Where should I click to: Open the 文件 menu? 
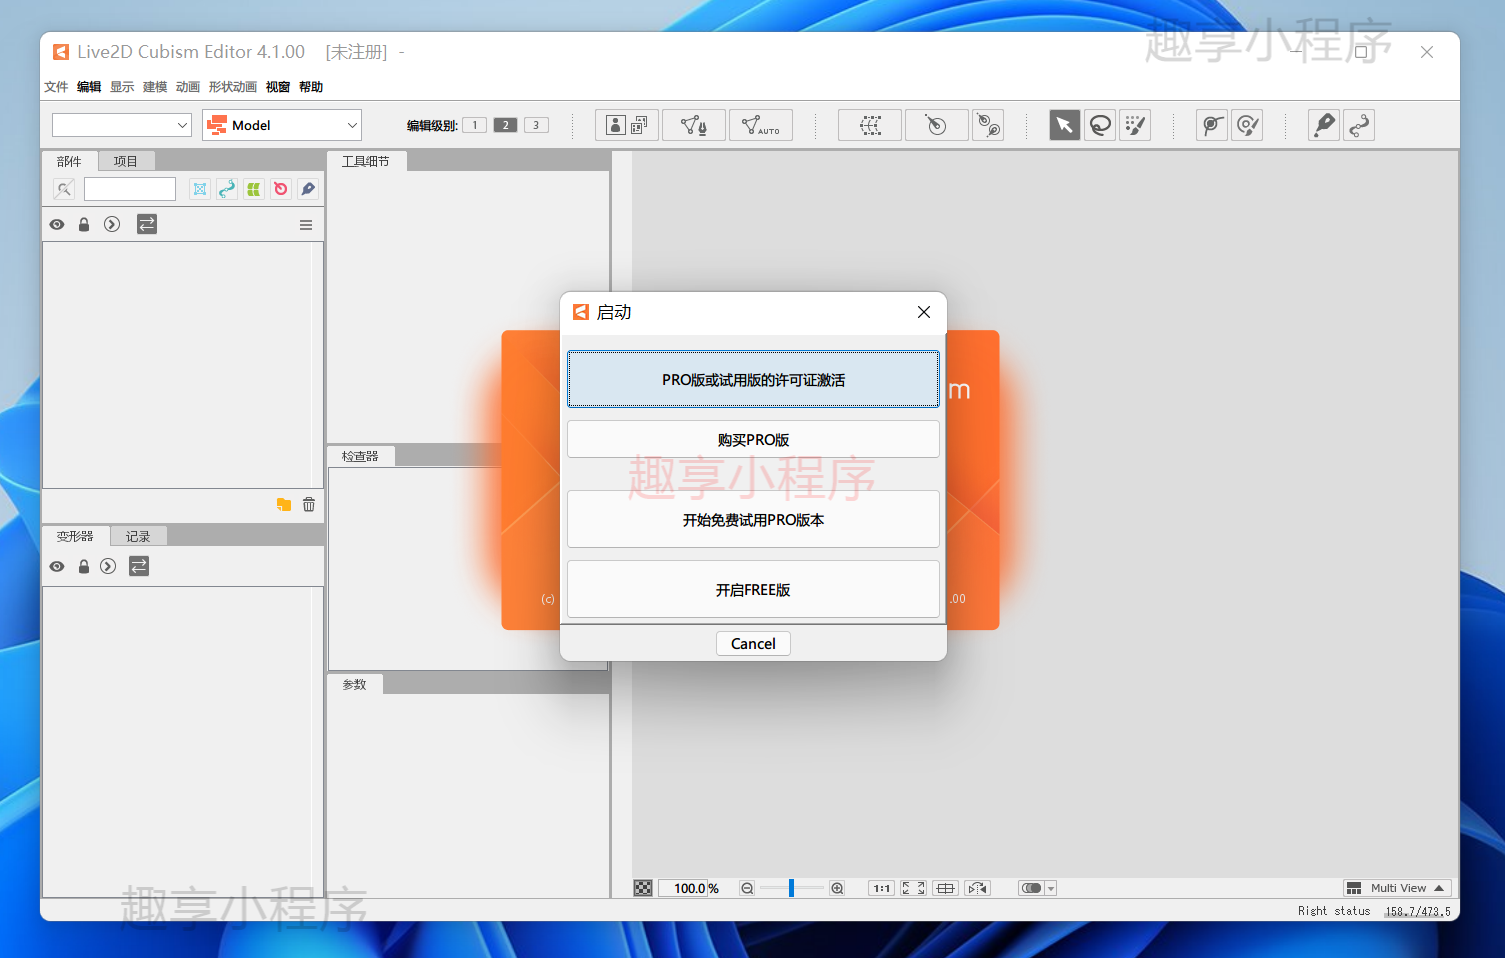pyautogui.click(x=56, y=87)
